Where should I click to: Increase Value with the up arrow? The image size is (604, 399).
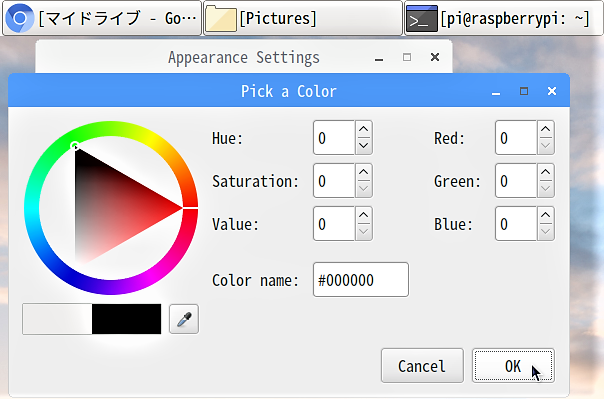[364, 215]
